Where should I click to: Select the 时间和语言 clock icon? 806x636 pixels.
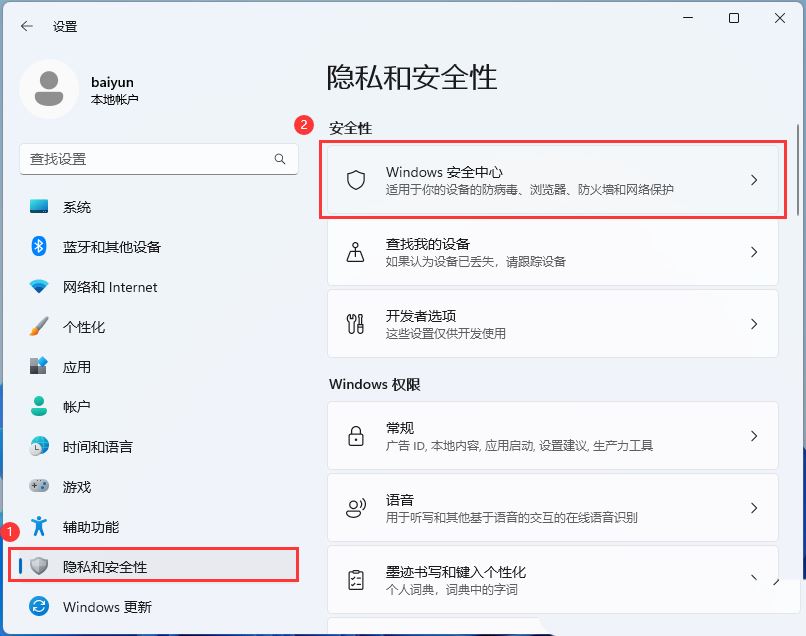click(36, 447)
